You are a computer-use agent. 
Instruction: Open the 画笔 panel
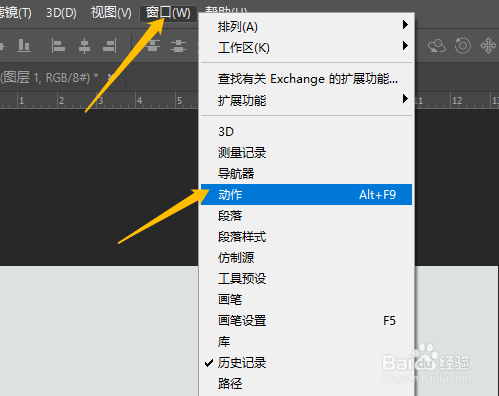point(306,300)
